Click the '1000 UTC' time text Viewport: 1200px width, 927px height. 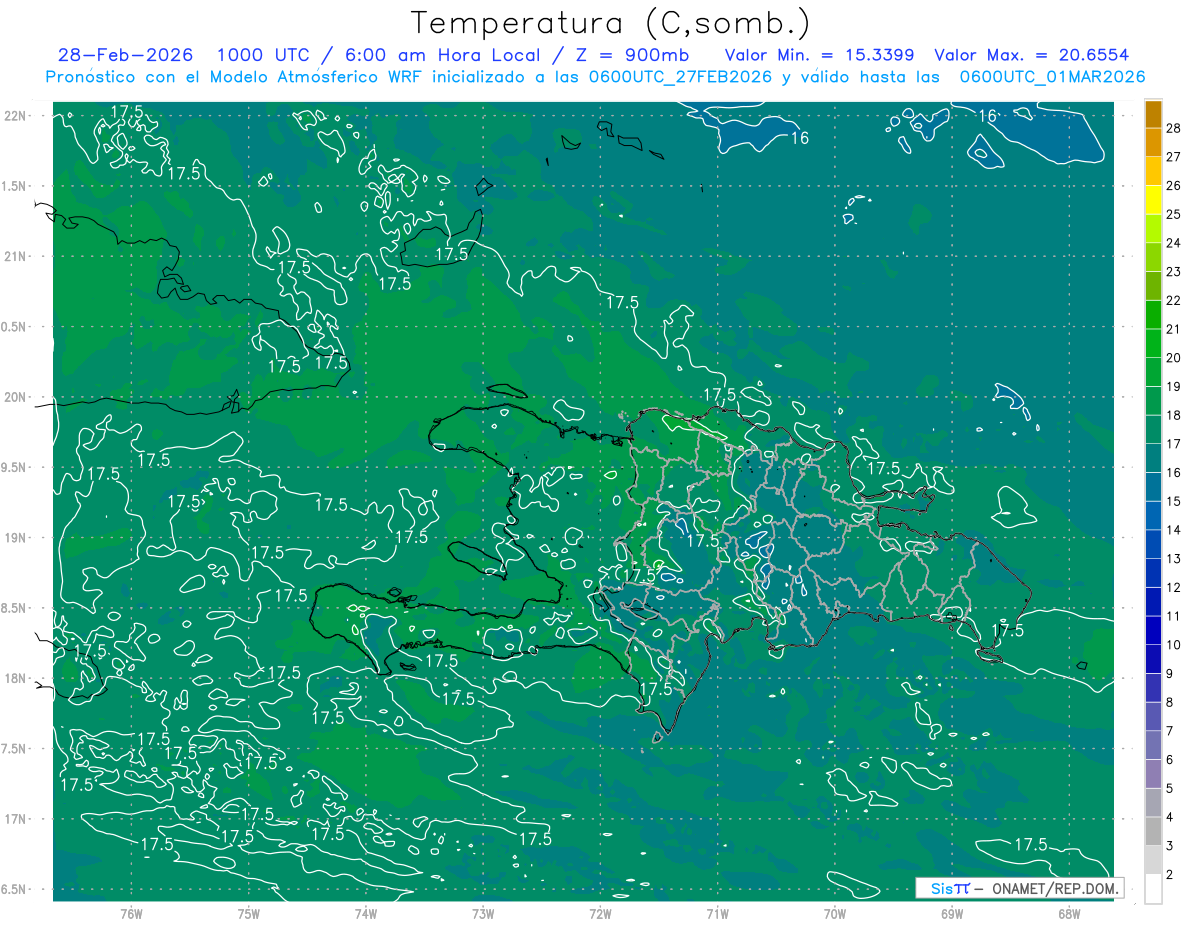point(262,55)
